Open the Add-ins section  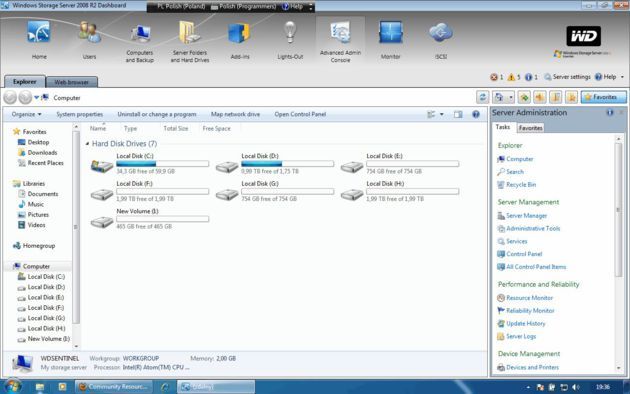click(x=240, y=40)
